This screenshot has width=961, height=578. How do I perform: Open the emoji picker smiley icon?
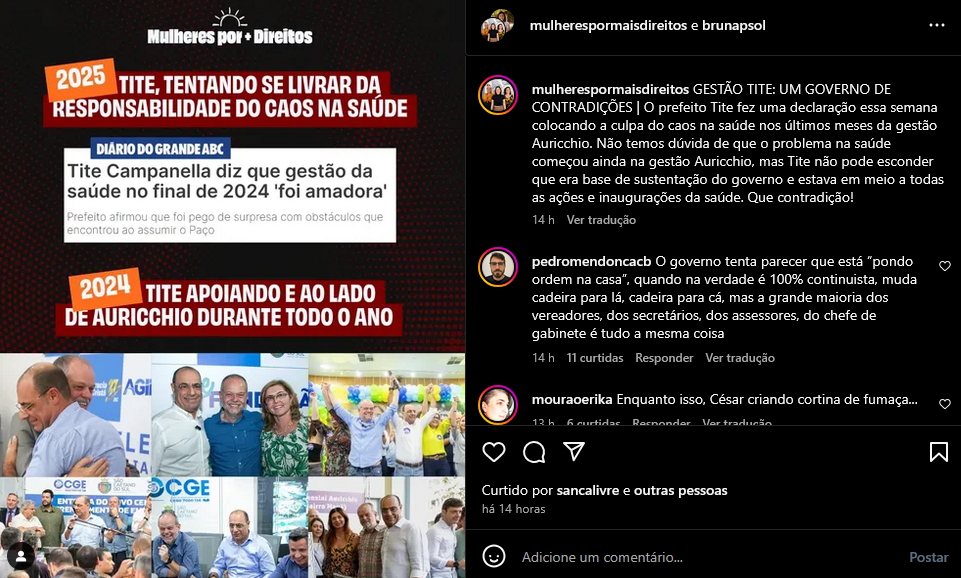tap(493, 557)
